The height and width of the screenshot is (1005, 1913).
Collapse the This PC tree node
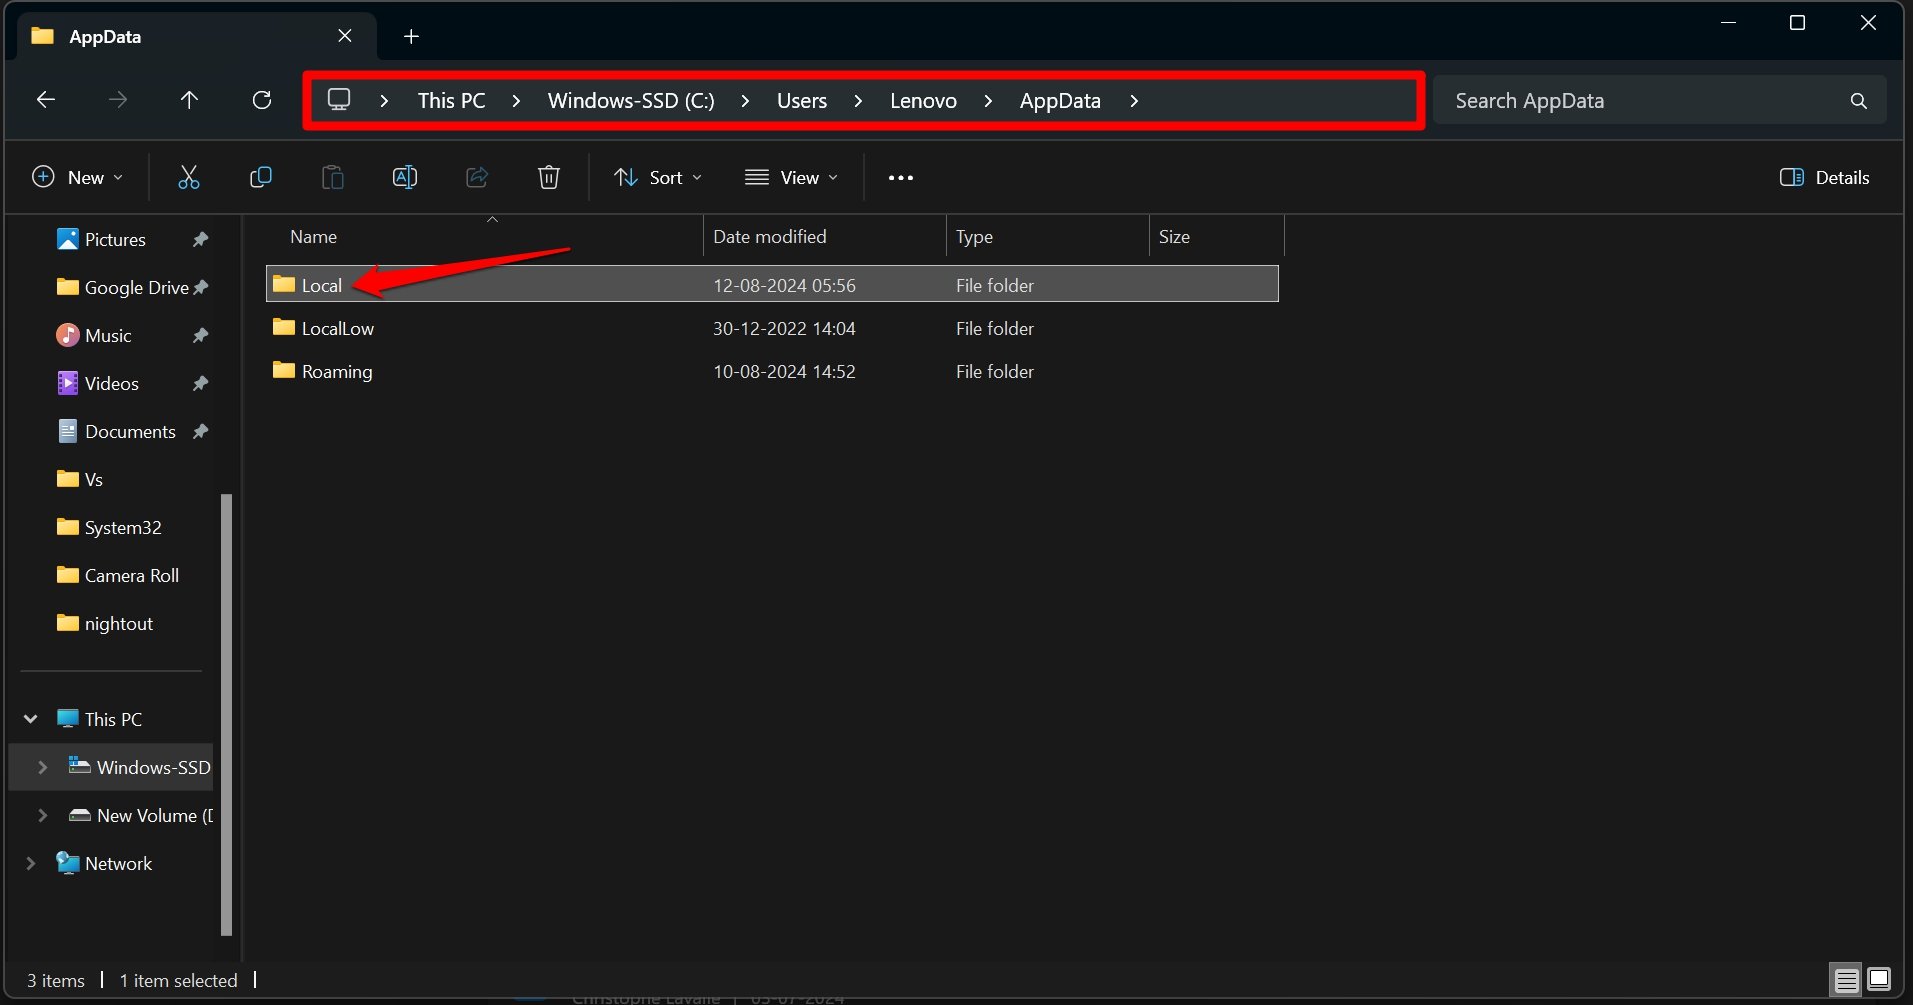(x=31, y=719)
